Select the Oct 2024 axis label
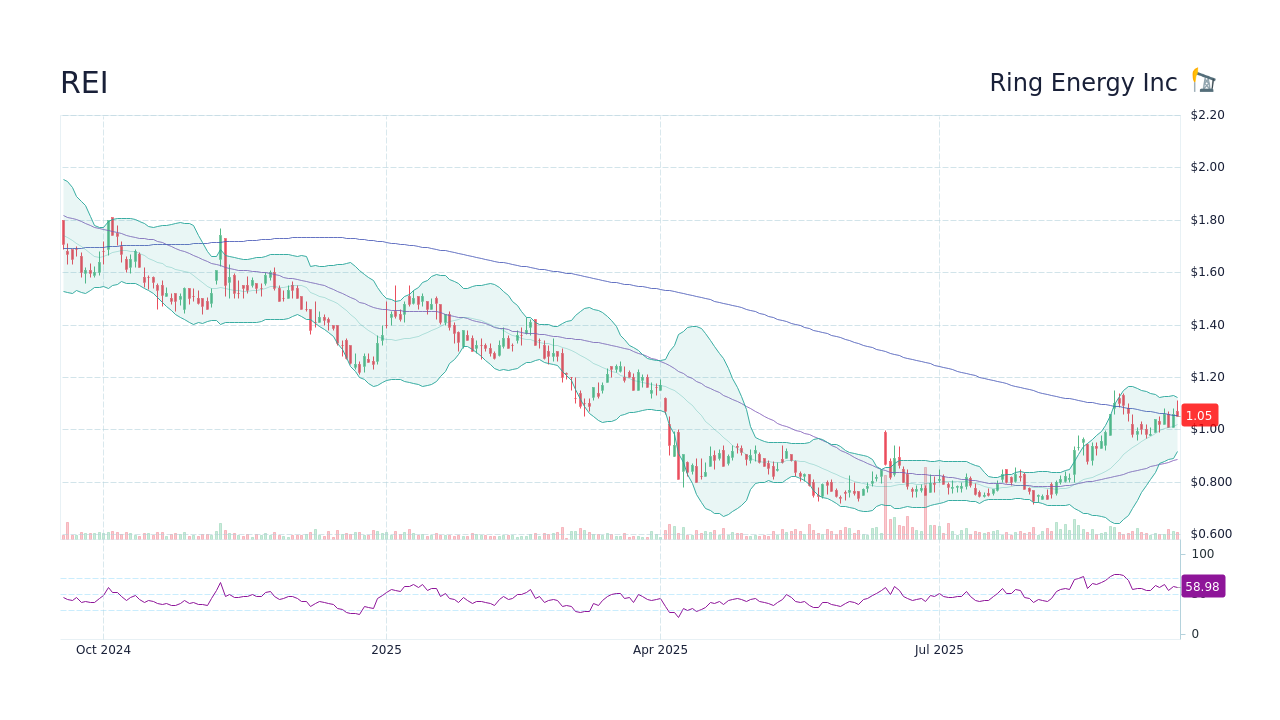Viewport: 1280px width, 720px height. click(x=103, y=649)
